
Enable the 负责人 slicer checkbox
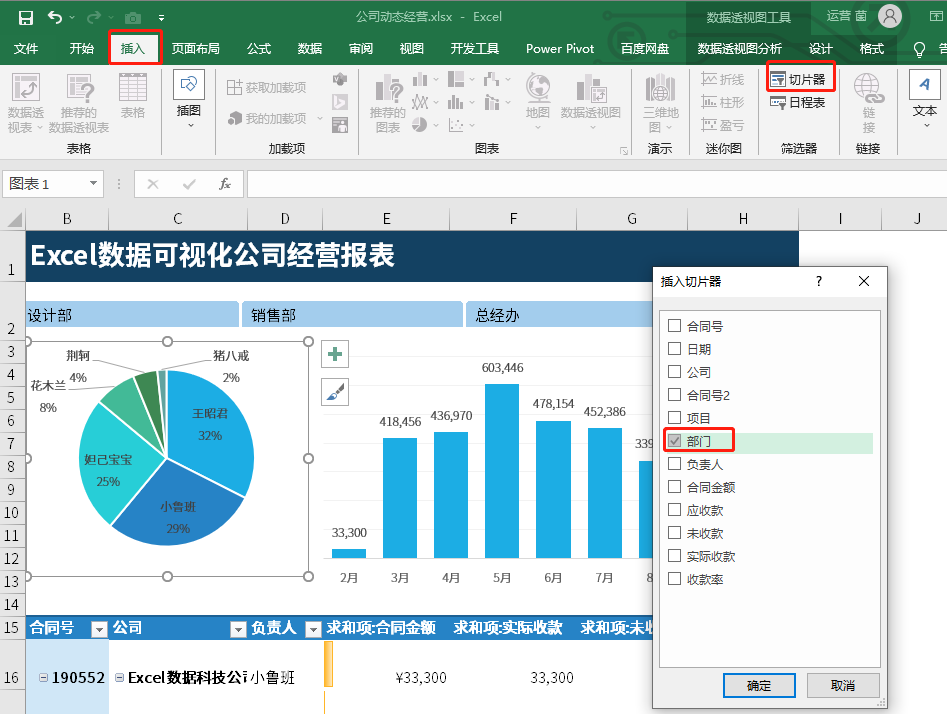click(675, 464)
